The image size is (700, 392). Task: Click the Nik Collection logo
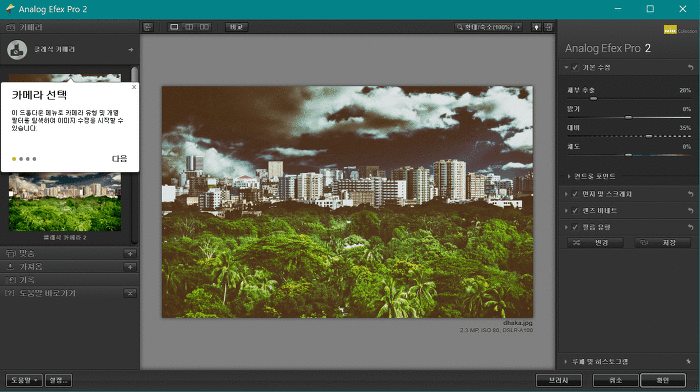(680, 30)
